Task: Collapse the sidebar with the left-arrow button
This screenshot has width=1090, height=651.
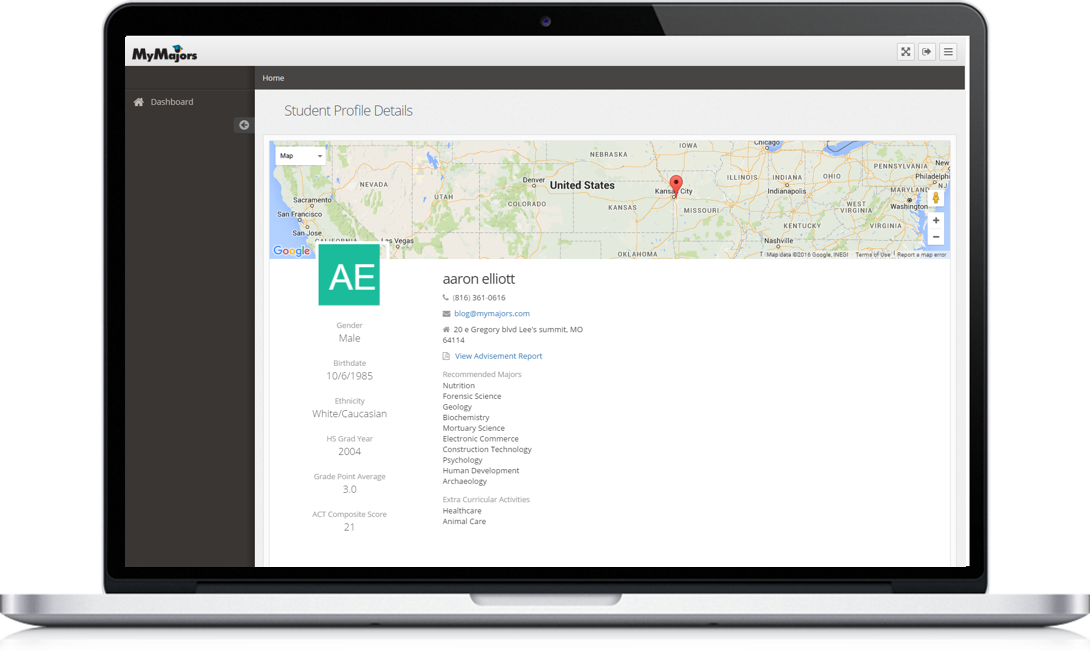Action: [244, 125]
